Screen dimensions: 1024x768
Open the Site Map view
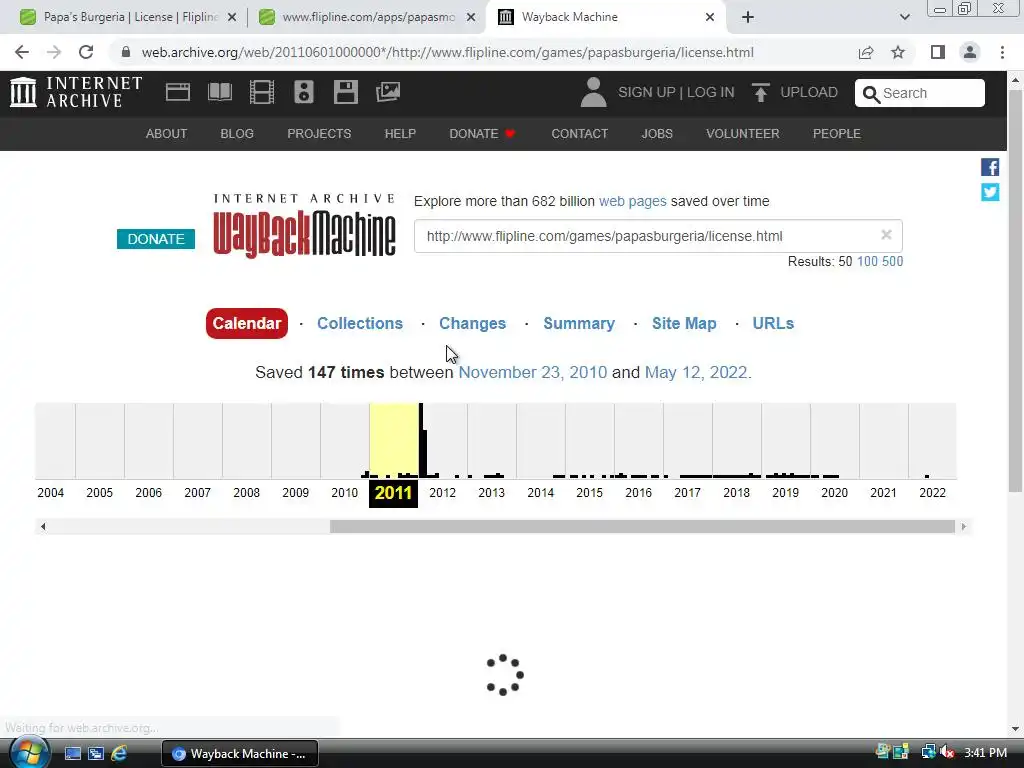684,323
